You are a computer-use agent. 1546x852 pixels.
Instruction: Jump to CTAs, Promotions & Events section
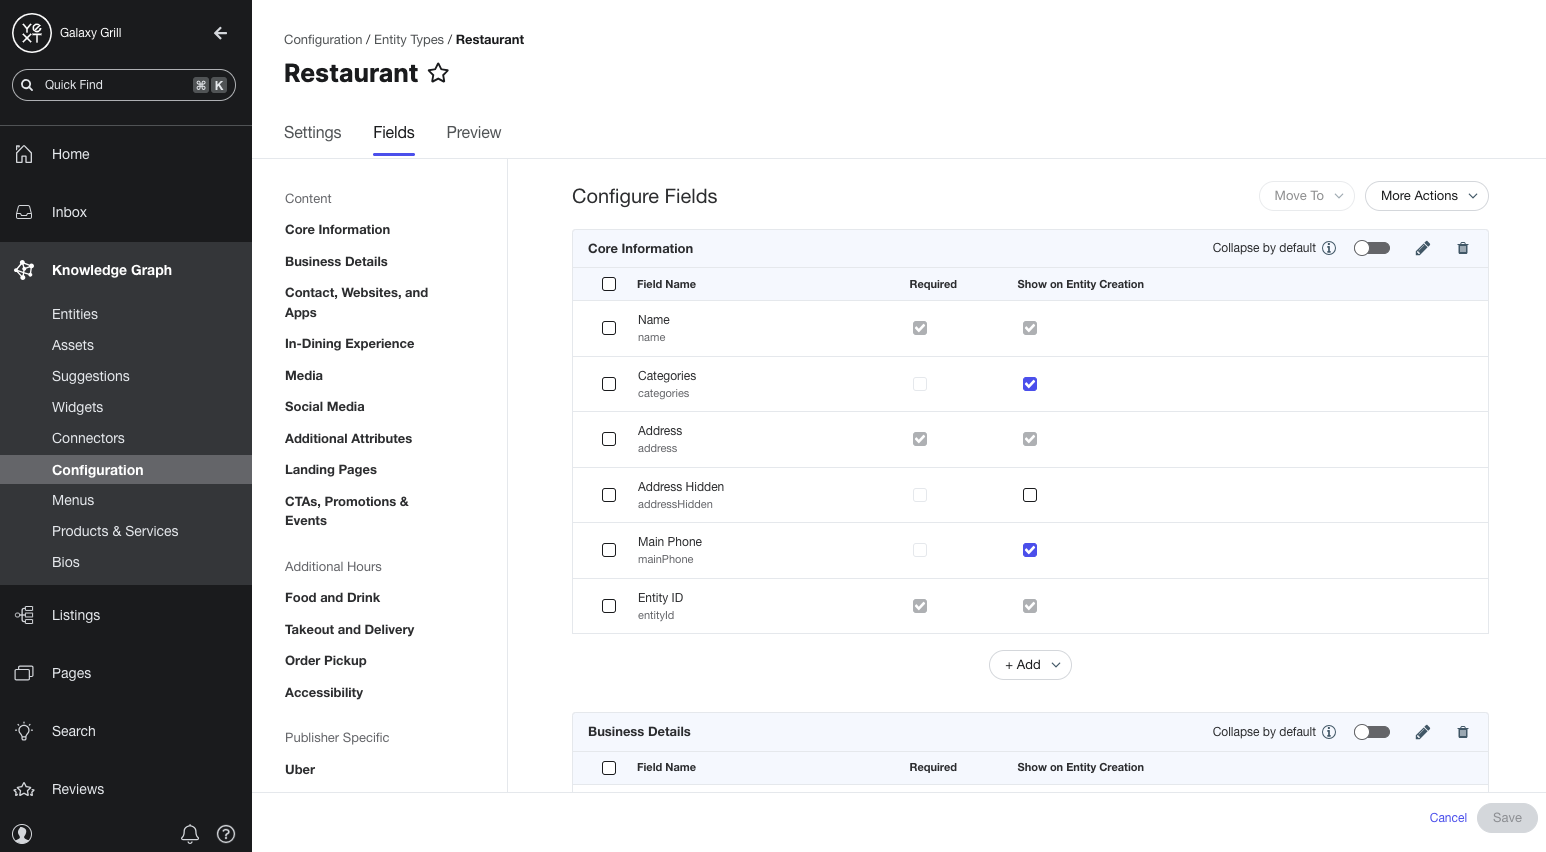[x=347, y=511]
